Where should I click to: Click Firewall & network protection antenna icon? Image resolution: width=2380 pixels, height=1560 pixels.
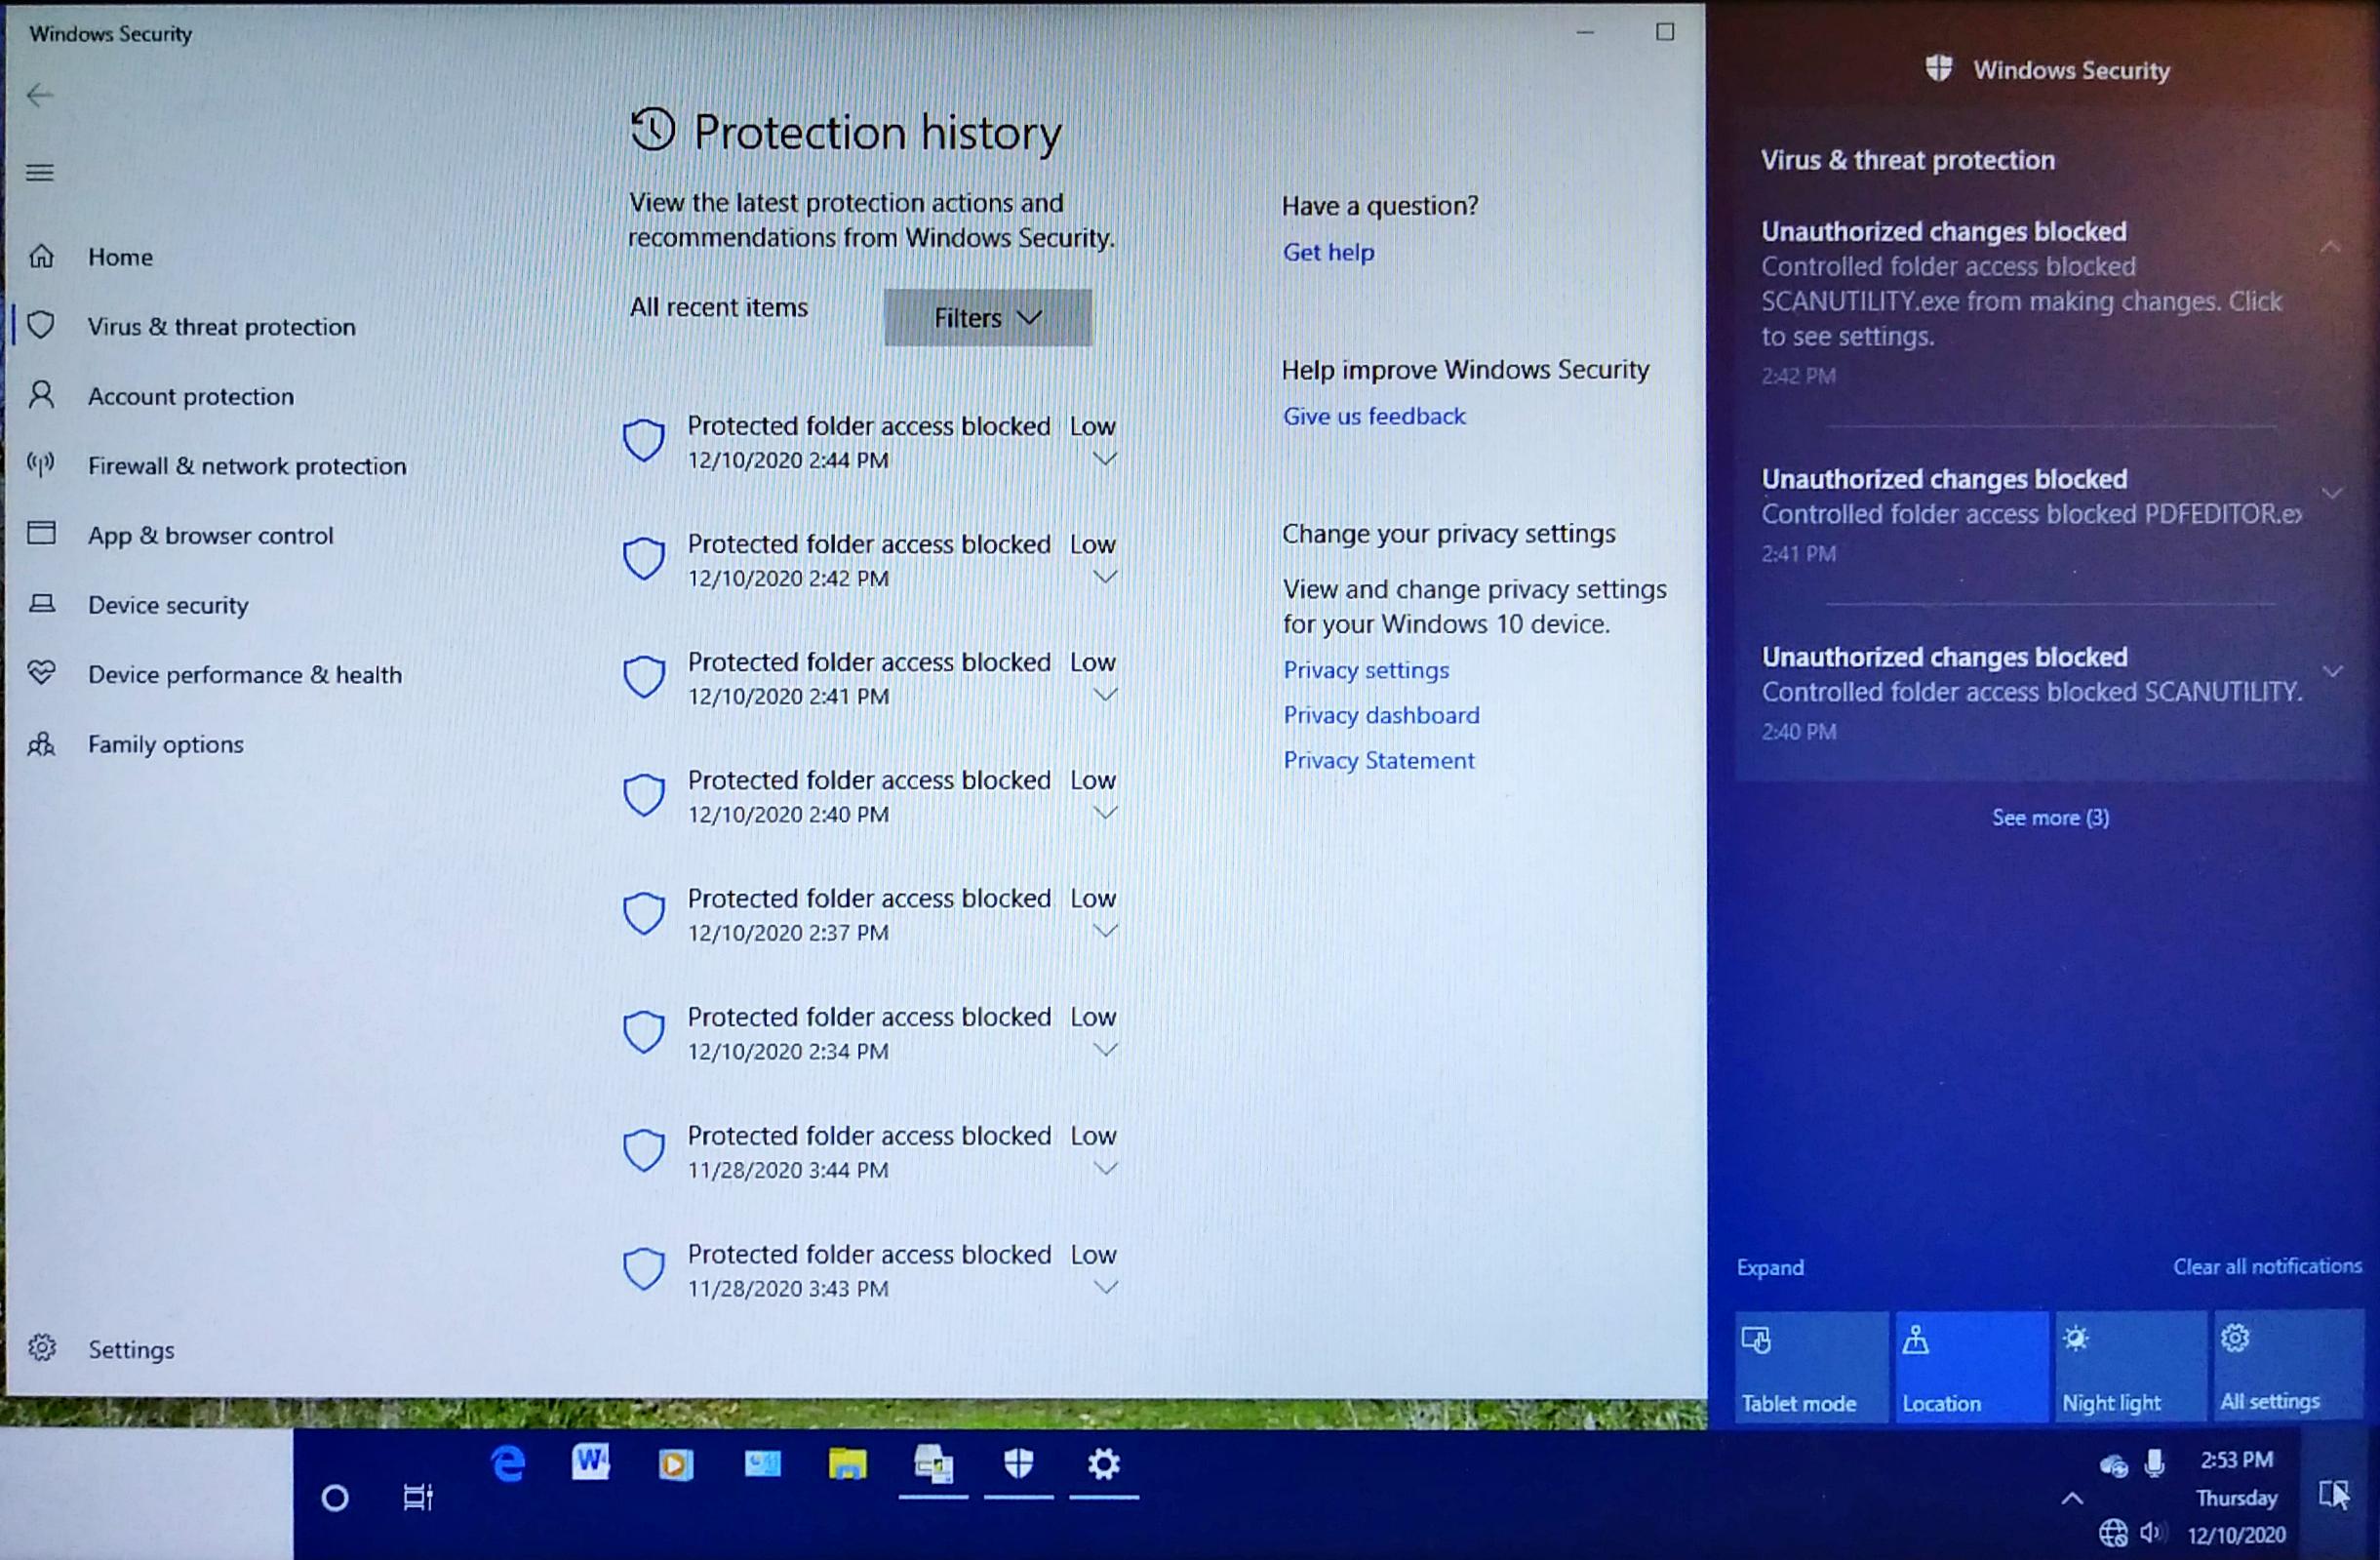coord(41,464)
